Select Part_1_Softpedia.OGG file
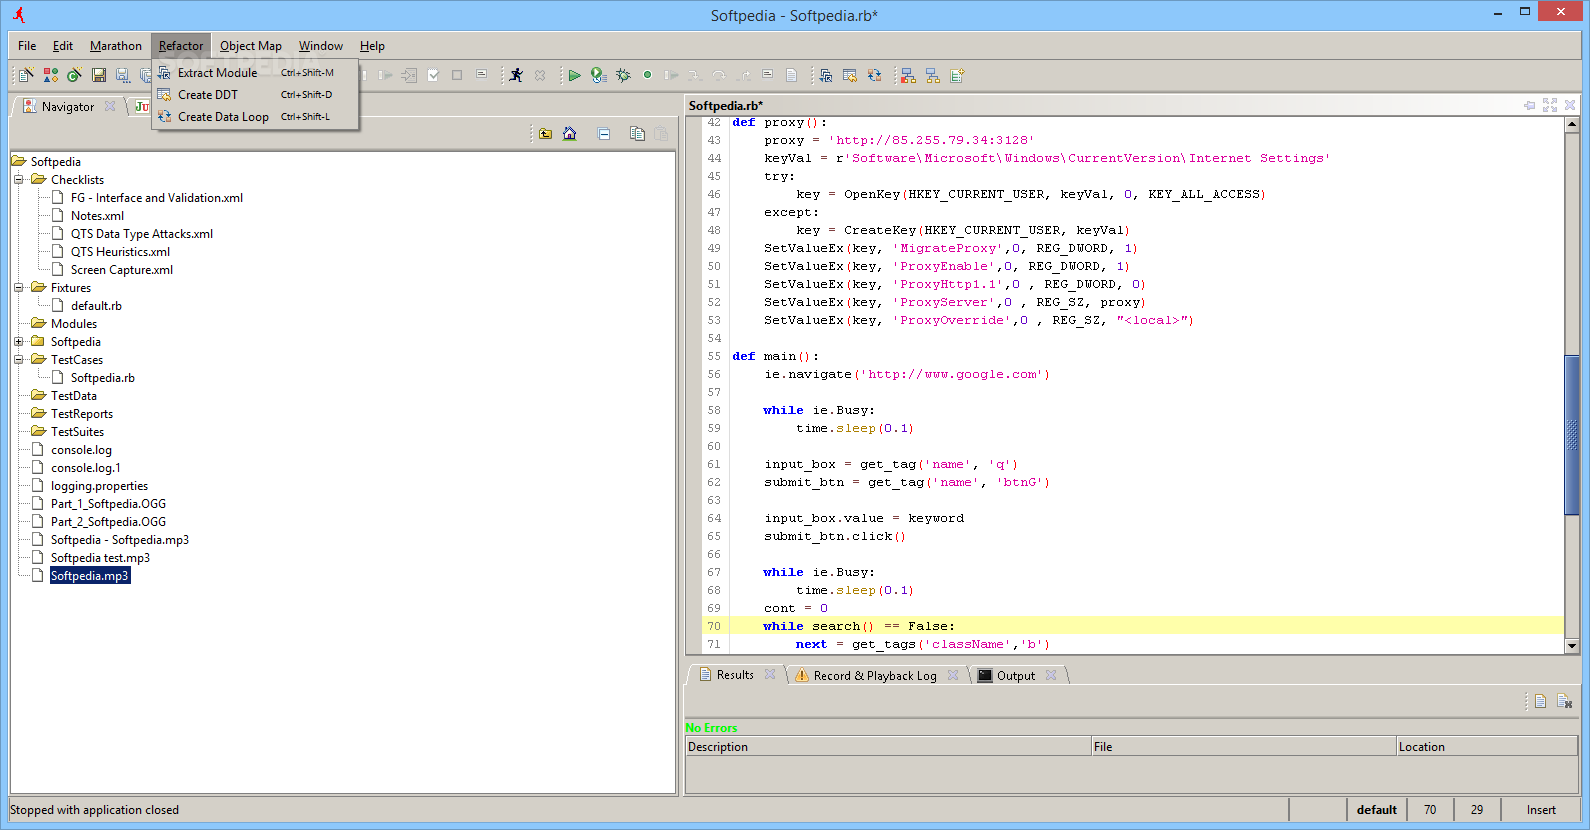This screenshot has width=1590, height=830. pyautogui.click(x=108, y=504)
